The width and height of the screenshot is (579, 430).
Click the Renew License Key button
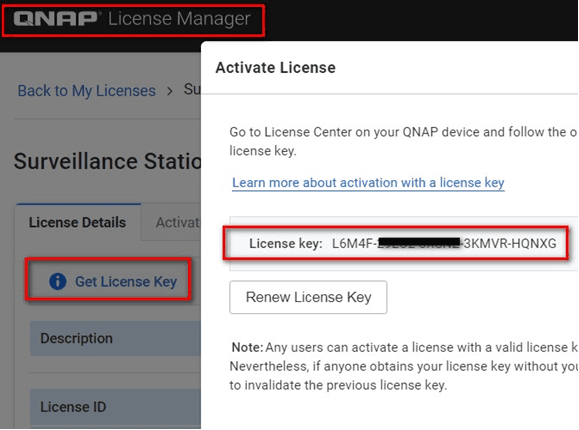pos(308,297)
